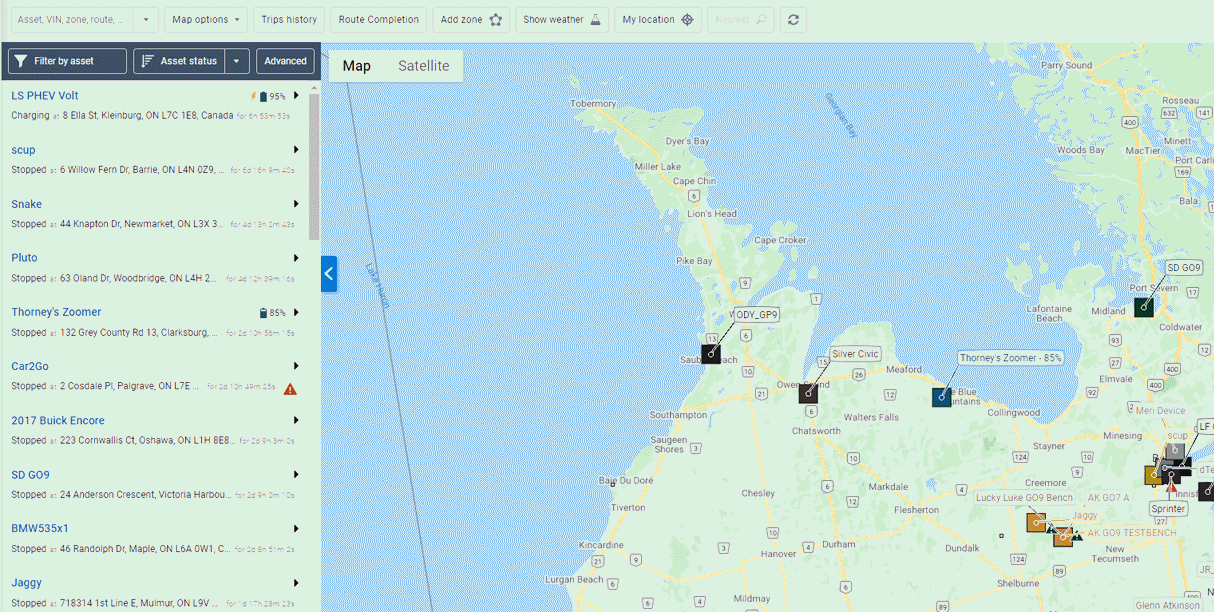Toggle Show weather overlay
Screen dimensions: 1214x612
click(x=561, y=20)
